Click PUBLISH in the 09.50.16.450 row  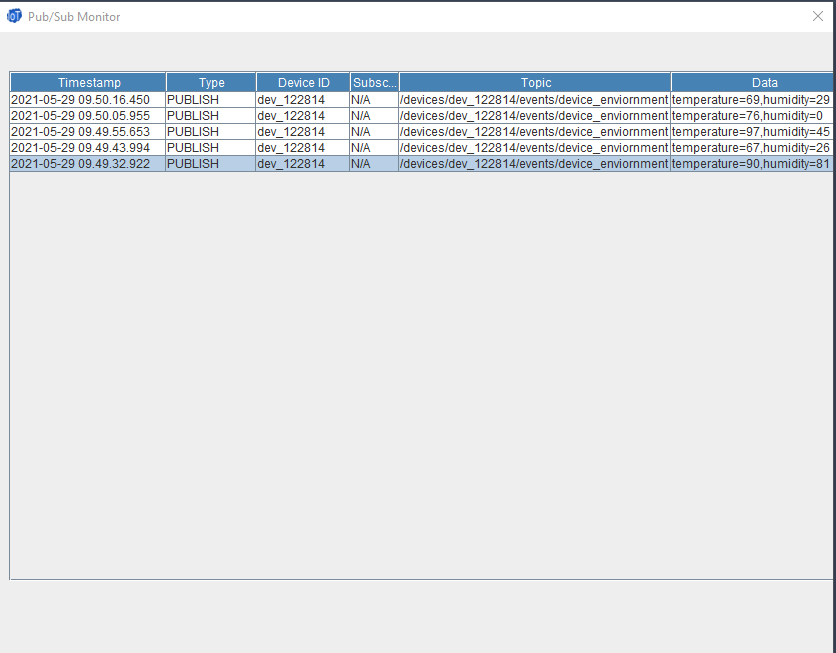tap(192, 100)
